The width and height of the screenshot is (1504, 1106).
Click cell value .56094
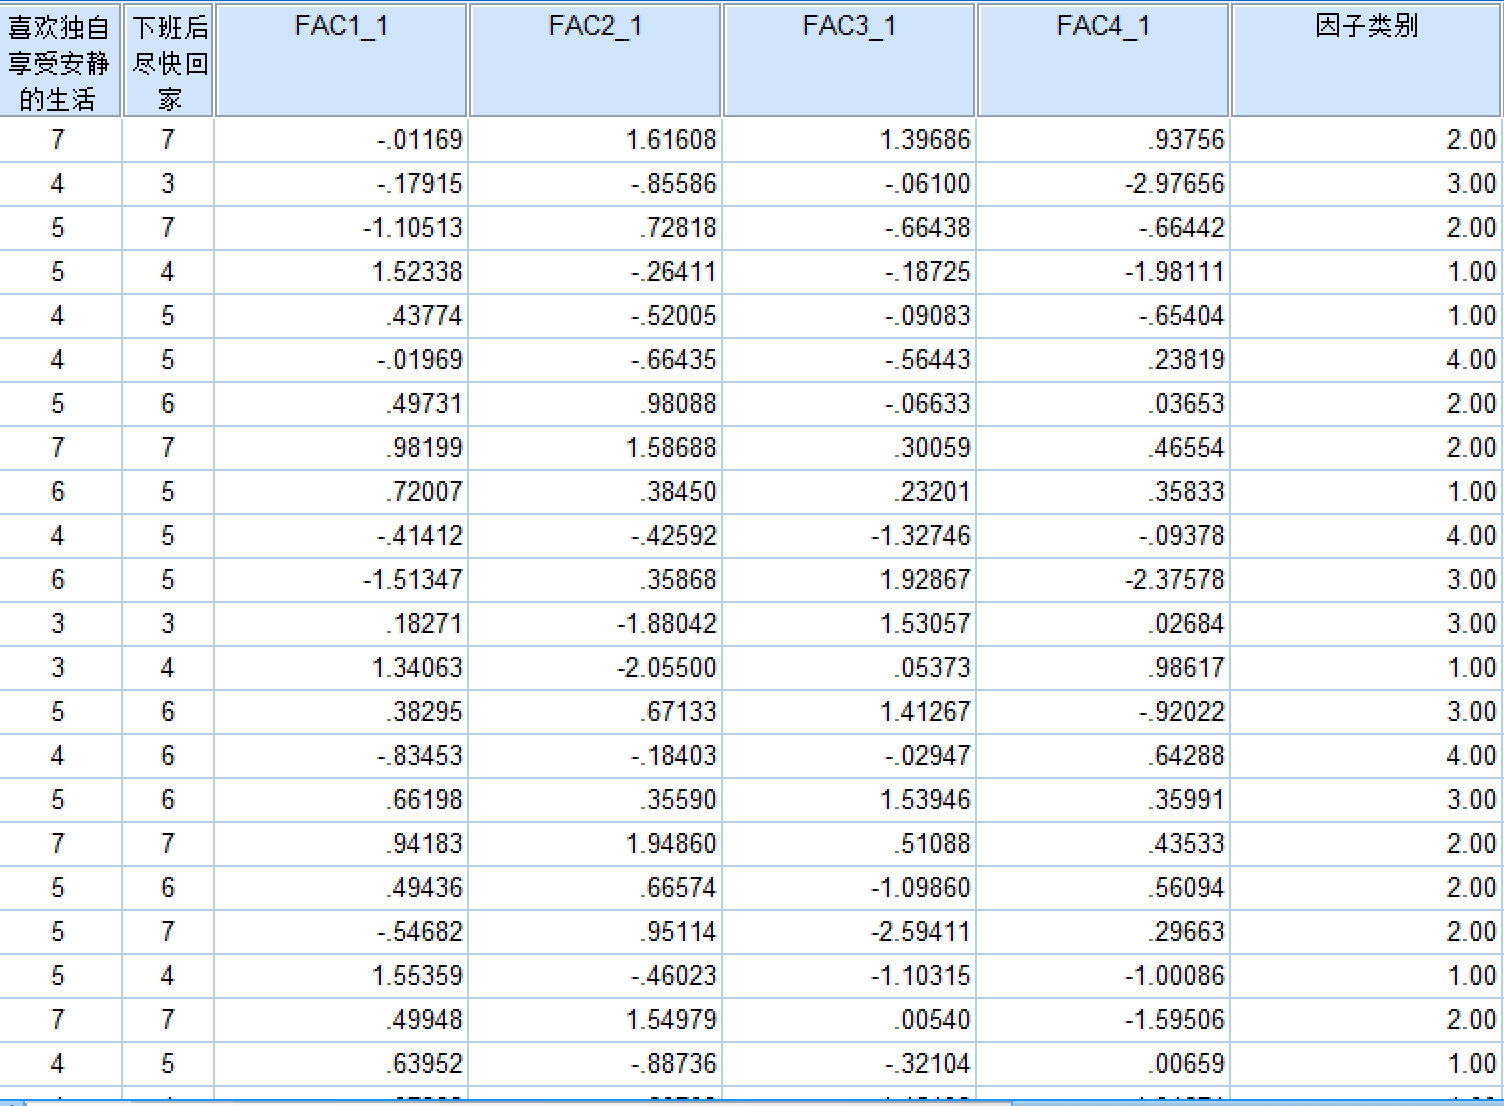[x=1186, y=888]
